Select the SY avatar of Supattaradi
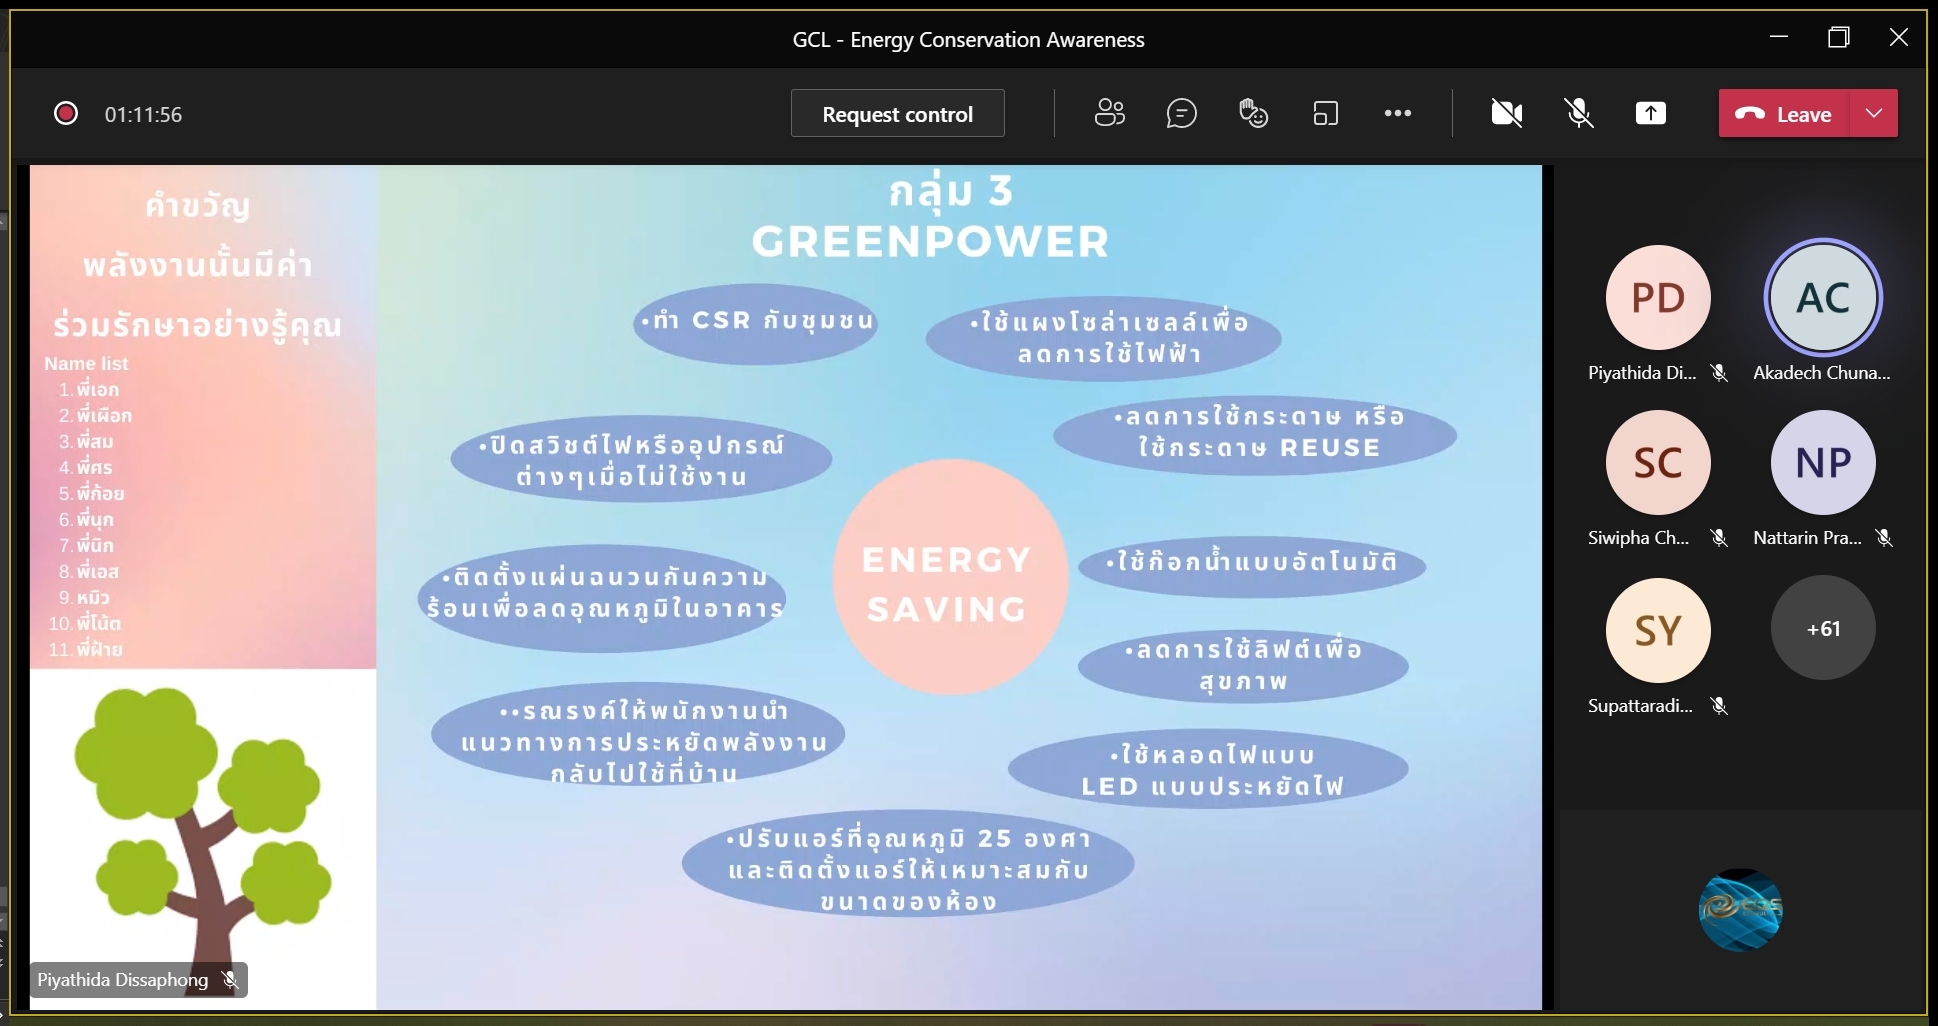Image resolution: width=1938 pixels, height=1026 pixels. pos(1658,630)
